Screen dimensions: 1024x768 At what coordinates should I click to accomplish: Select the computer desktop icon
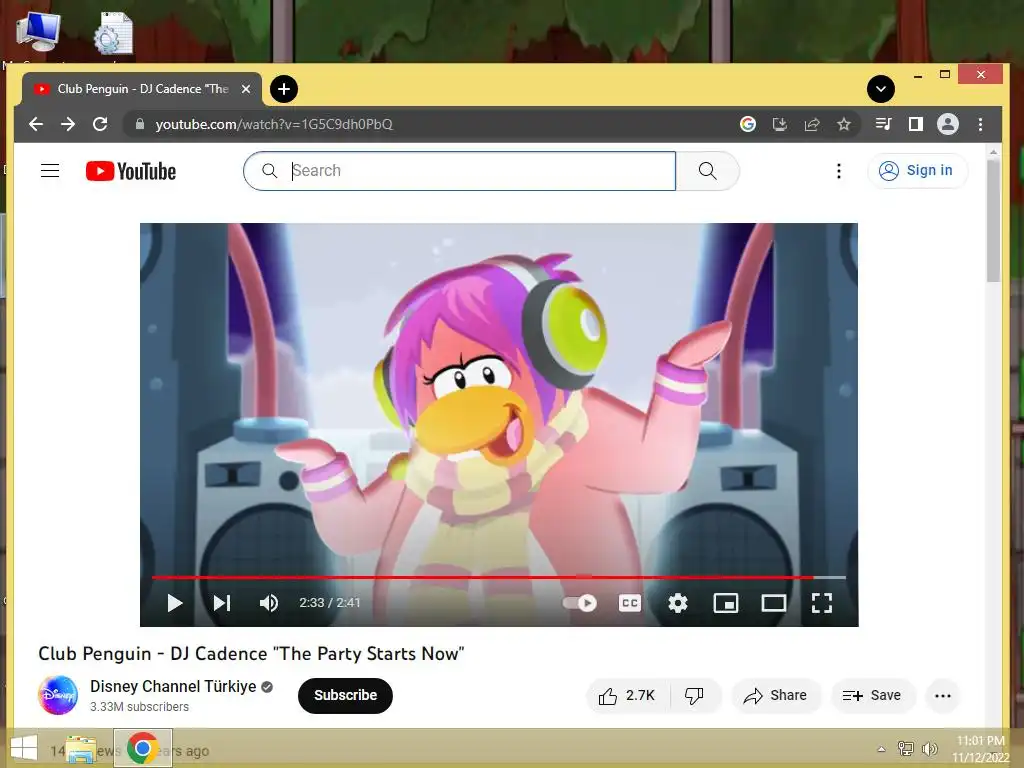point(38,32)
